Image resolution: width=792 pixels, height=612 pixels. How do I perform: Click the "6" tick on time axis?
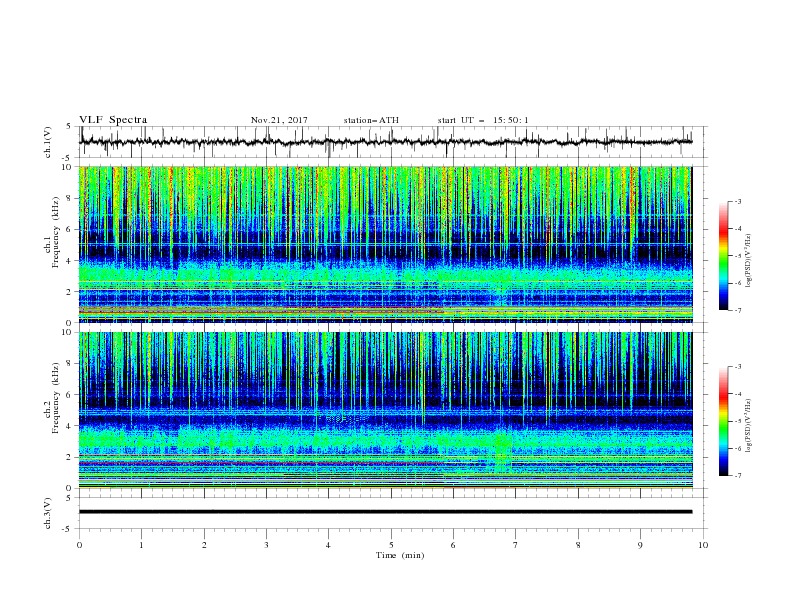point(453,545)
